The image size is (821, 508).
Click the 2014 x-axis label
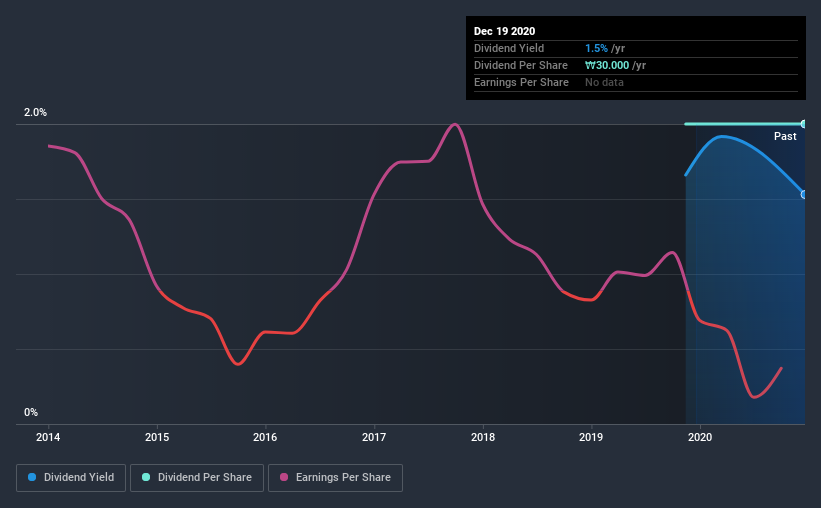coord(48,437)
